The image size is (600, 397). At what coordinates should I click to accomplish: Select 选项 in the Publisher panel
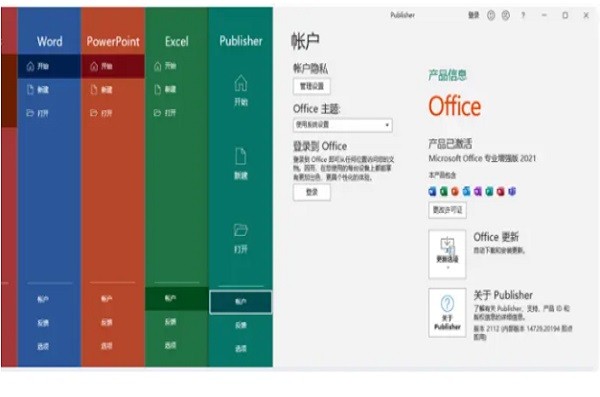241,348
